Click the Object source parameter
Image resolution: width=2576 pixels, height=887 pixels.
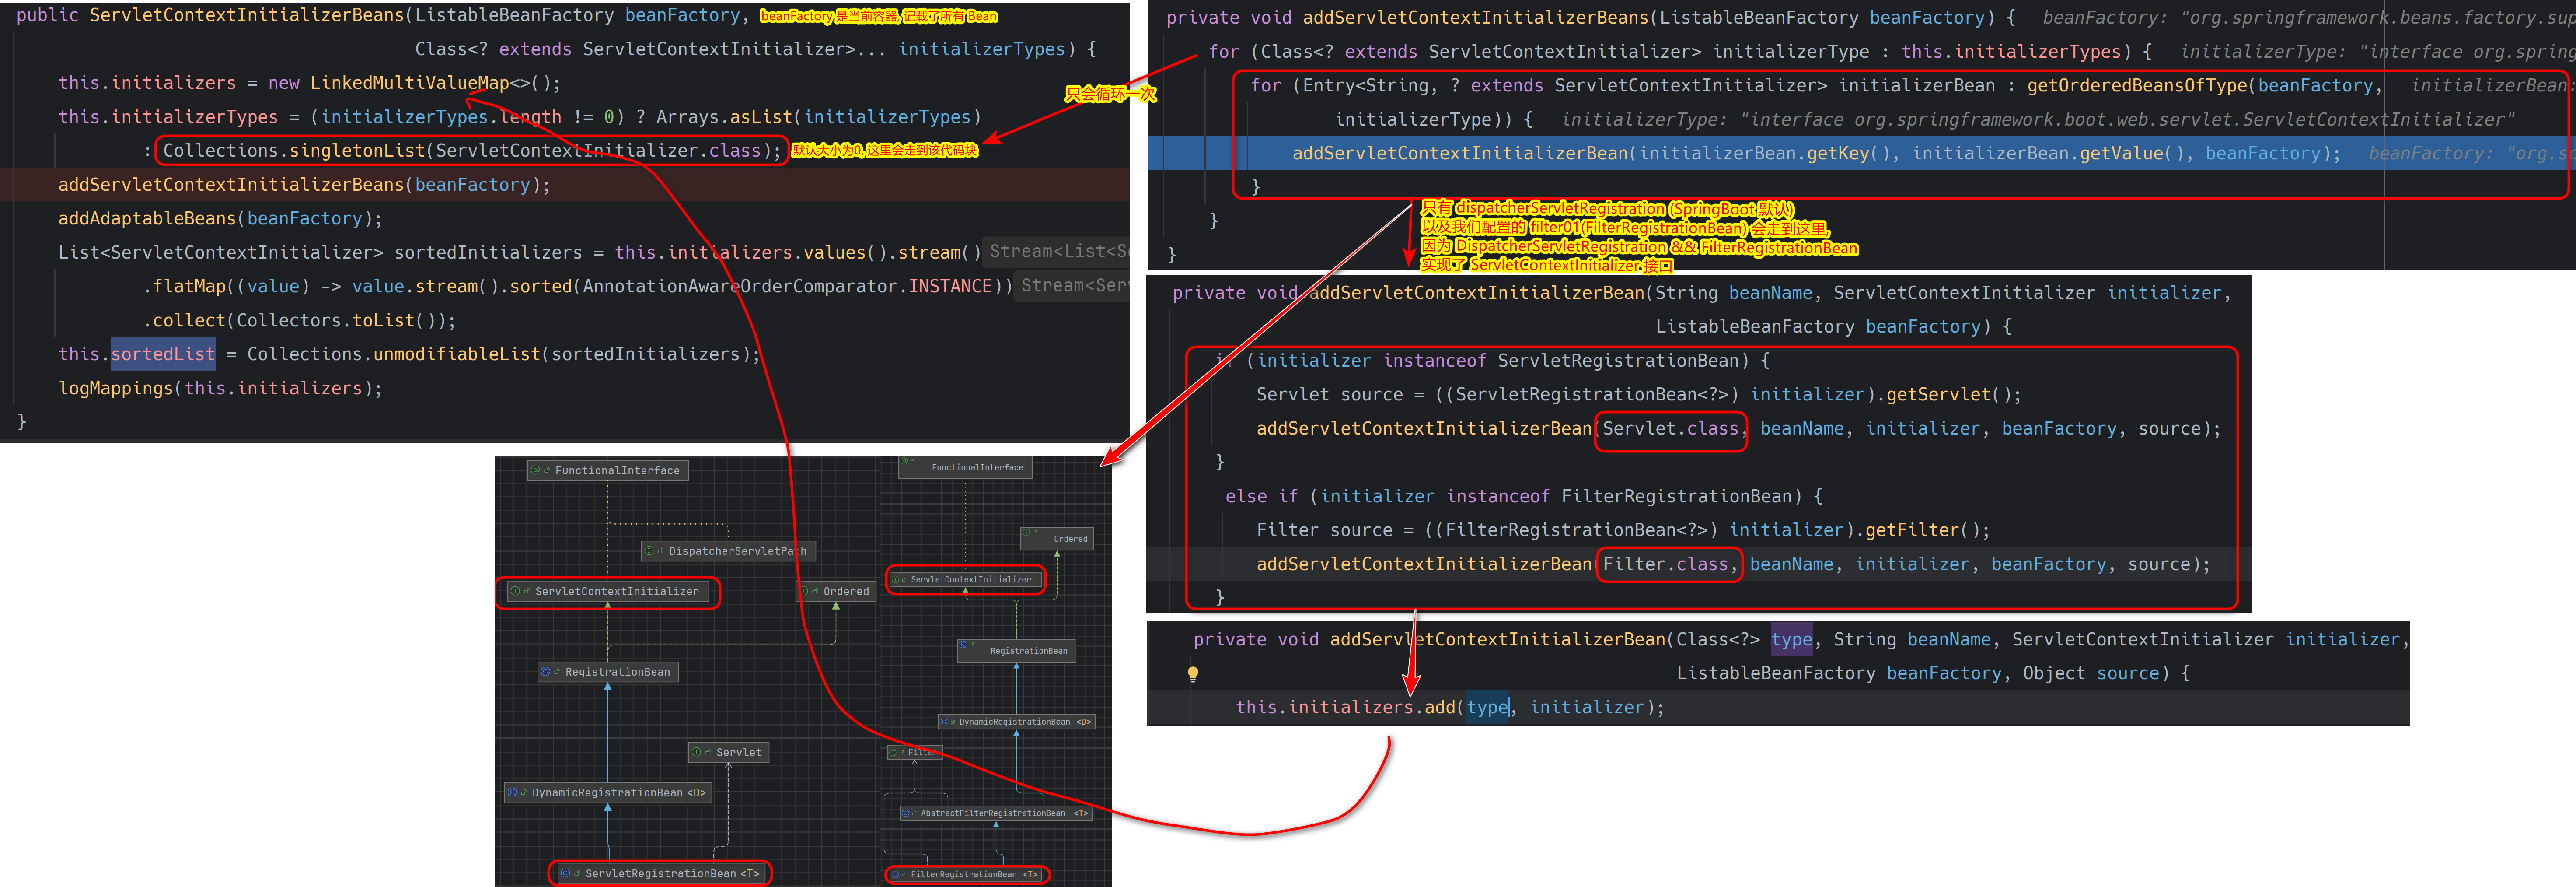tap(2090, 673)
